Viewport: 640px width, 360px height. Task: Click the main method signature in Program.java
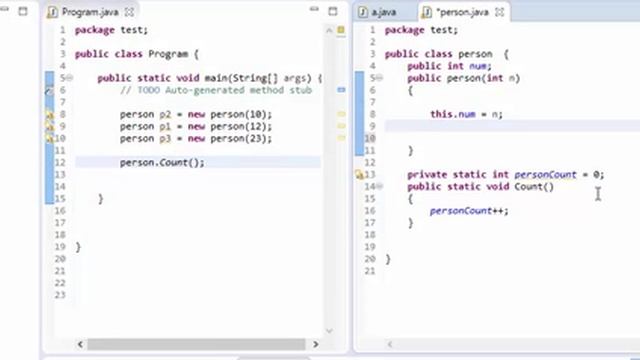tap(210, 78)
